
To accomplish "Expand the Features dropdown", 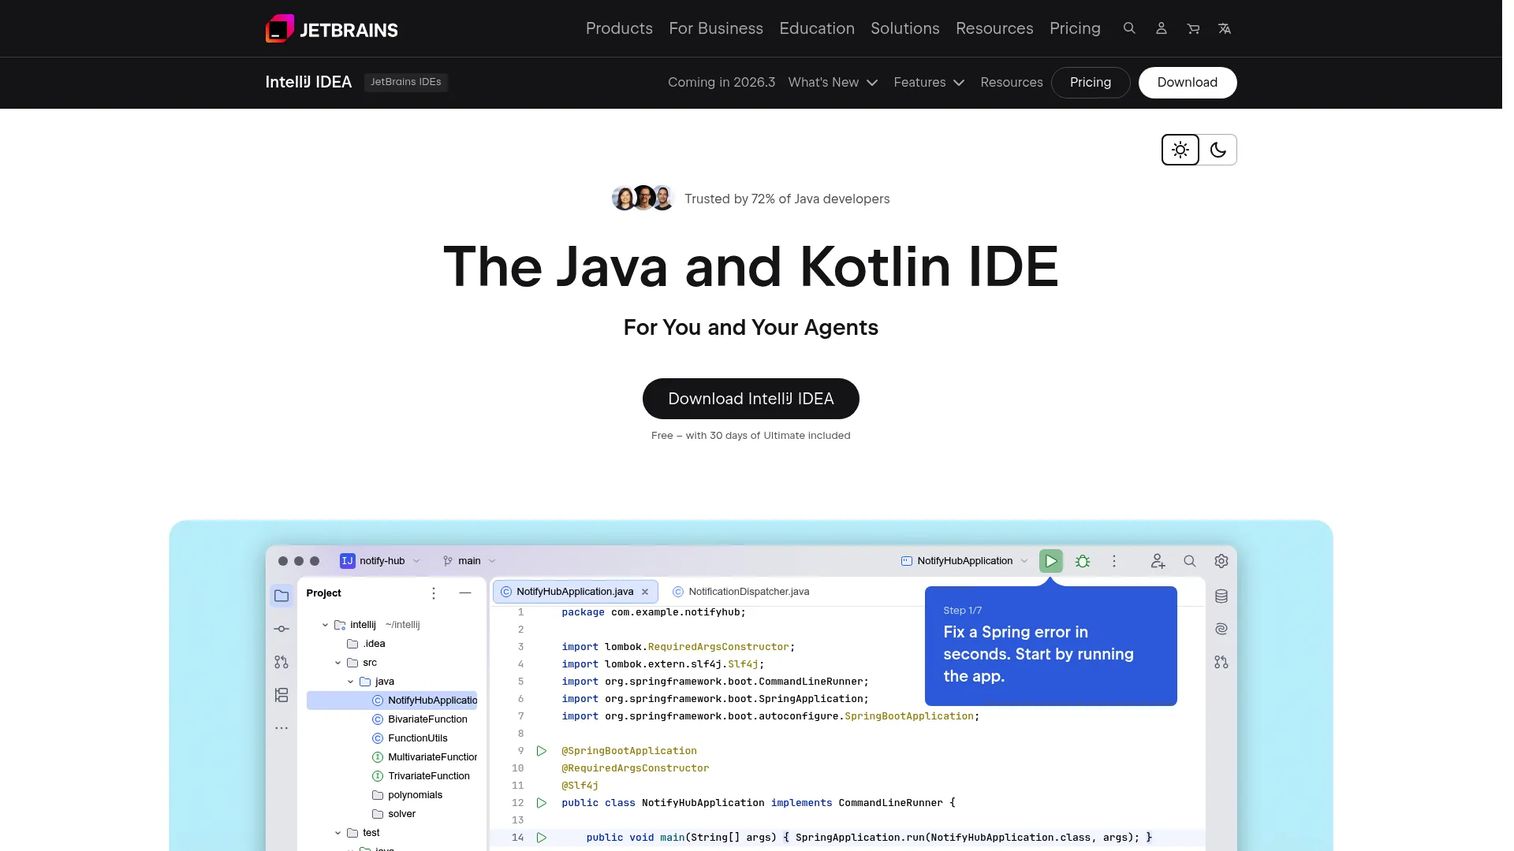I will point(929,82).
